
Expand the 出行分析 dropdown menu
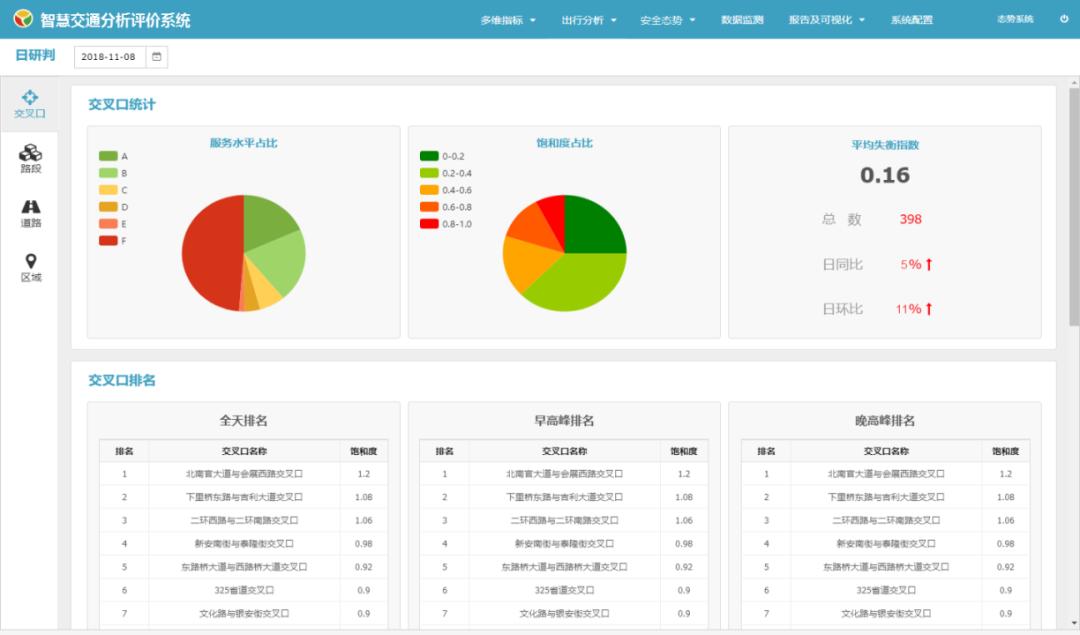588,20
